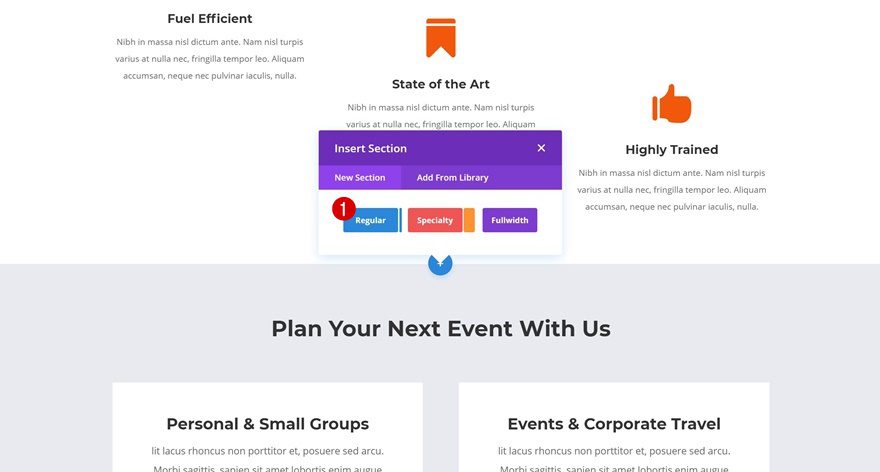Click the Events & Corporate Travel title
The image size is (880, 472).
click(613, 424)
